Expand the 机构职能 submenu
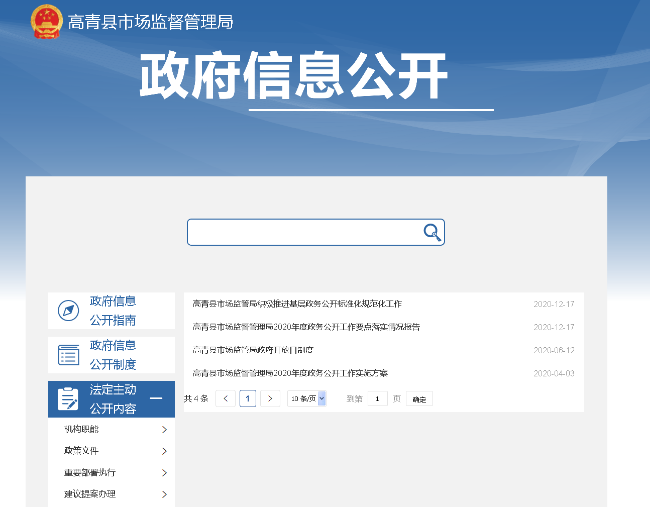Screen dimensions: 650x507 pos(163,429)
